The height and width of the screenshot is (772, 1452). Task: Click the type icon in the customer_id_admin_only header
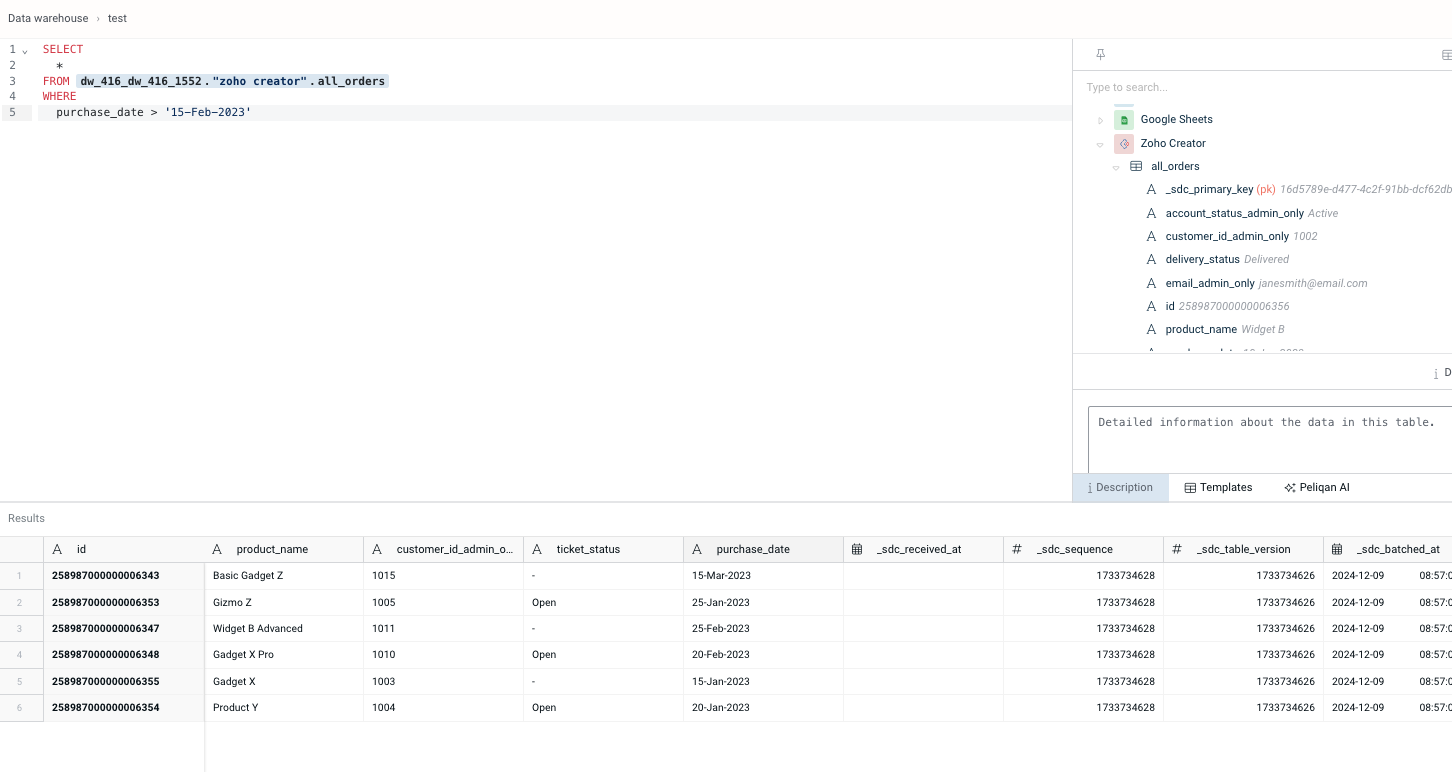pyautogui.click(x=377, y=549)
